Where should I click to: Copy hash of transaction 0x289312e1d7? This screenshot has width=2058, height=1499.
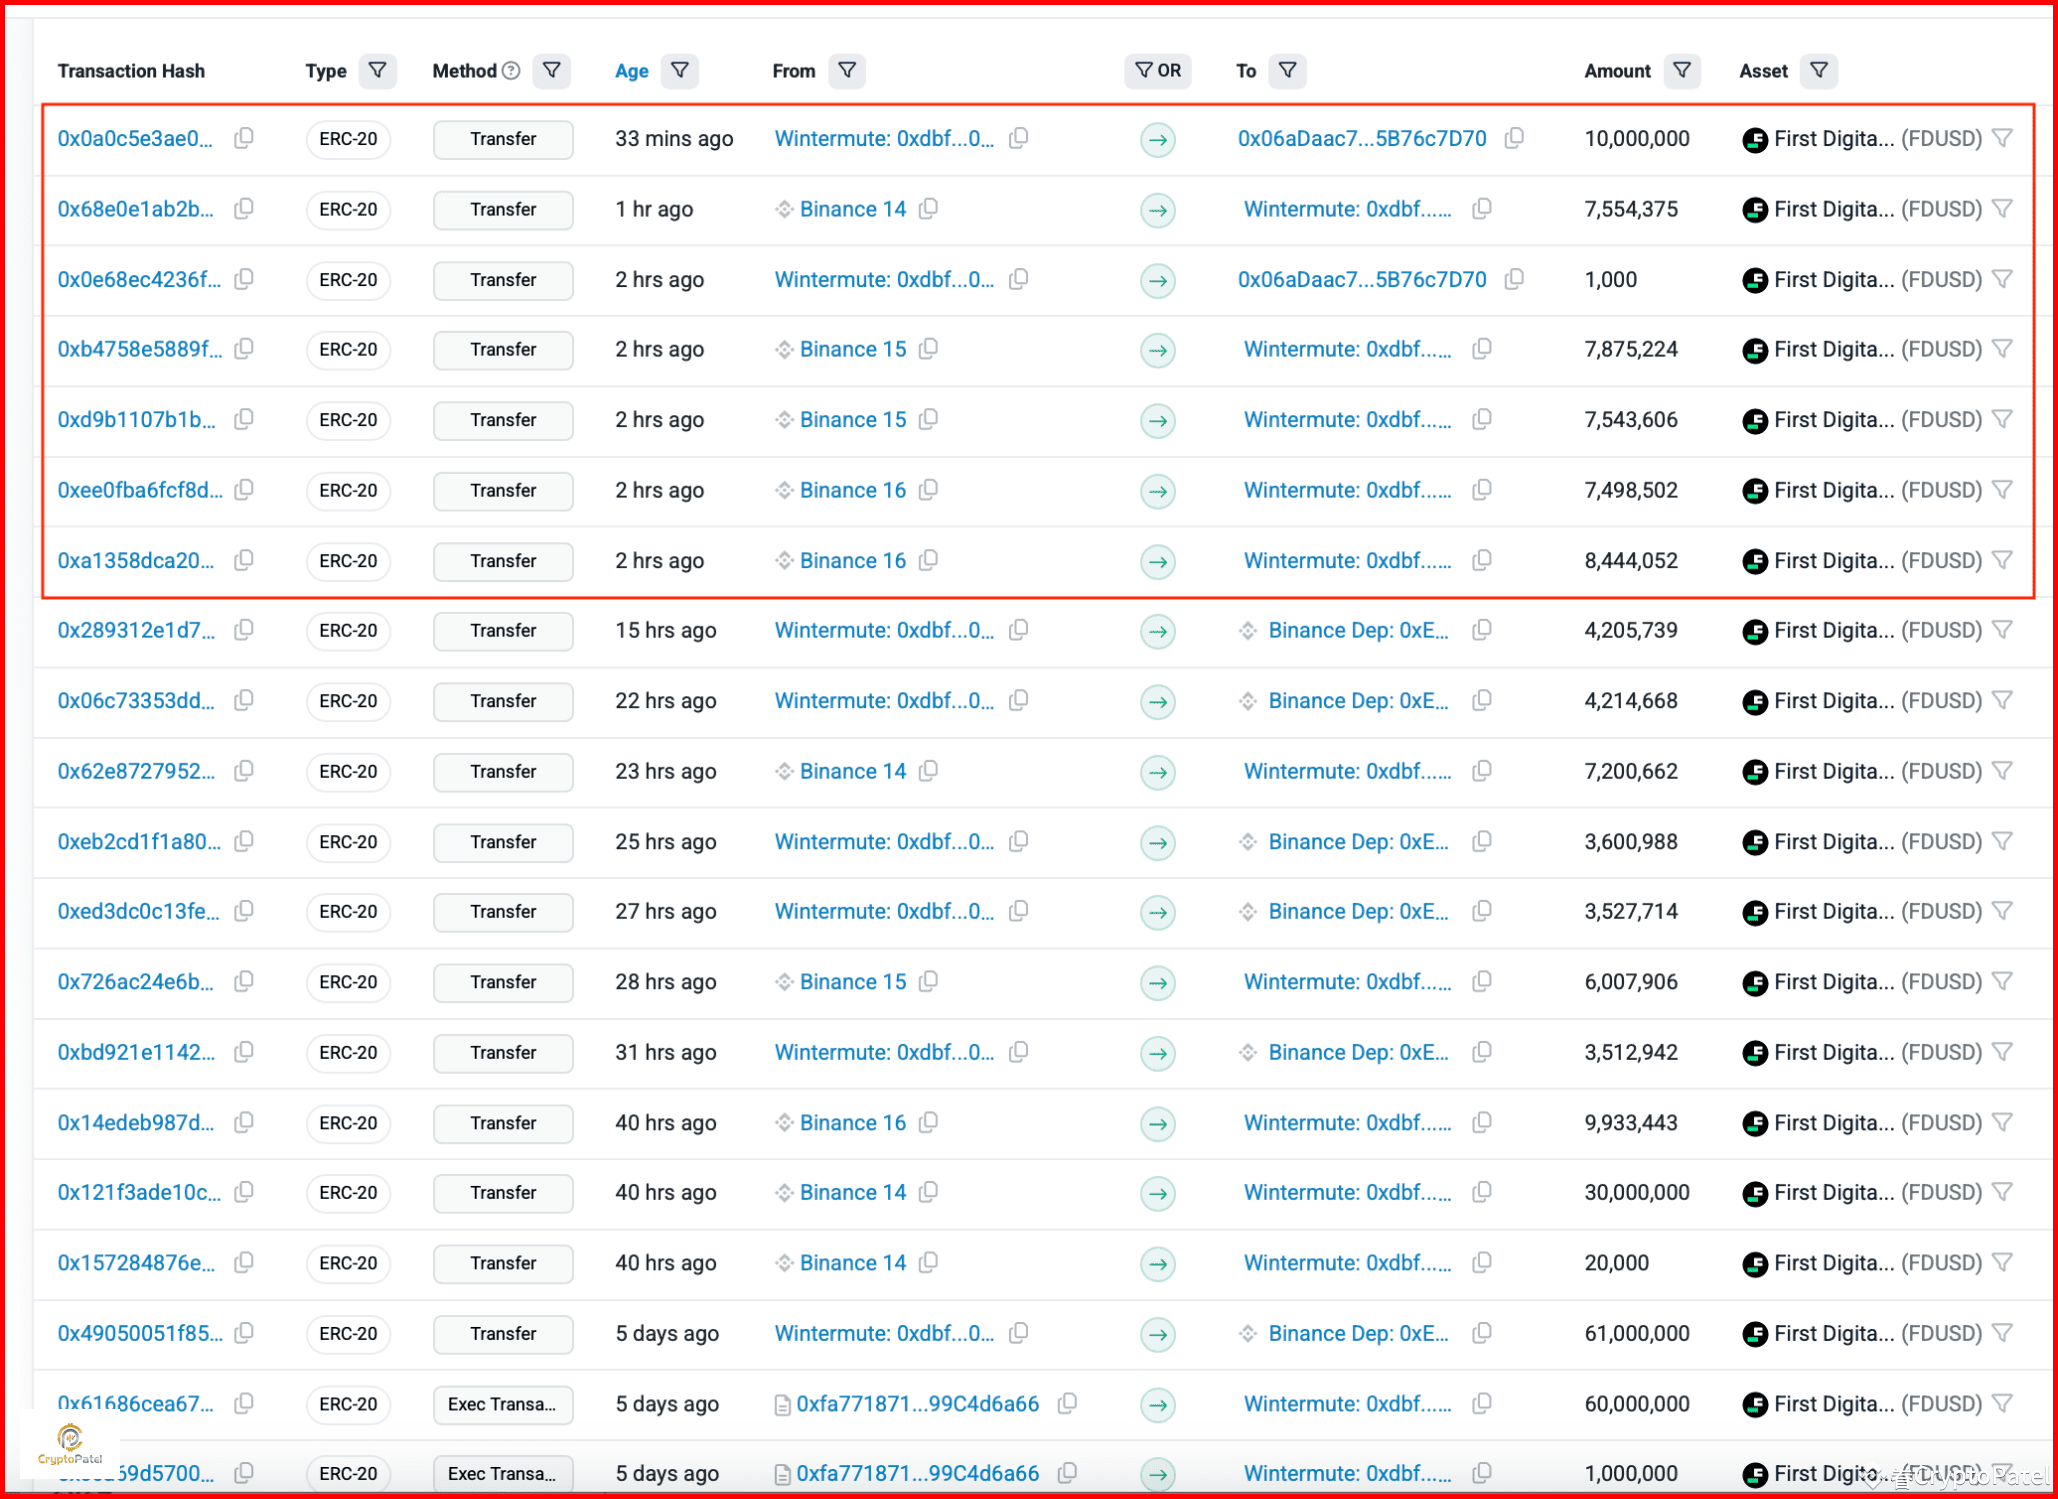[x=244, y=630]
